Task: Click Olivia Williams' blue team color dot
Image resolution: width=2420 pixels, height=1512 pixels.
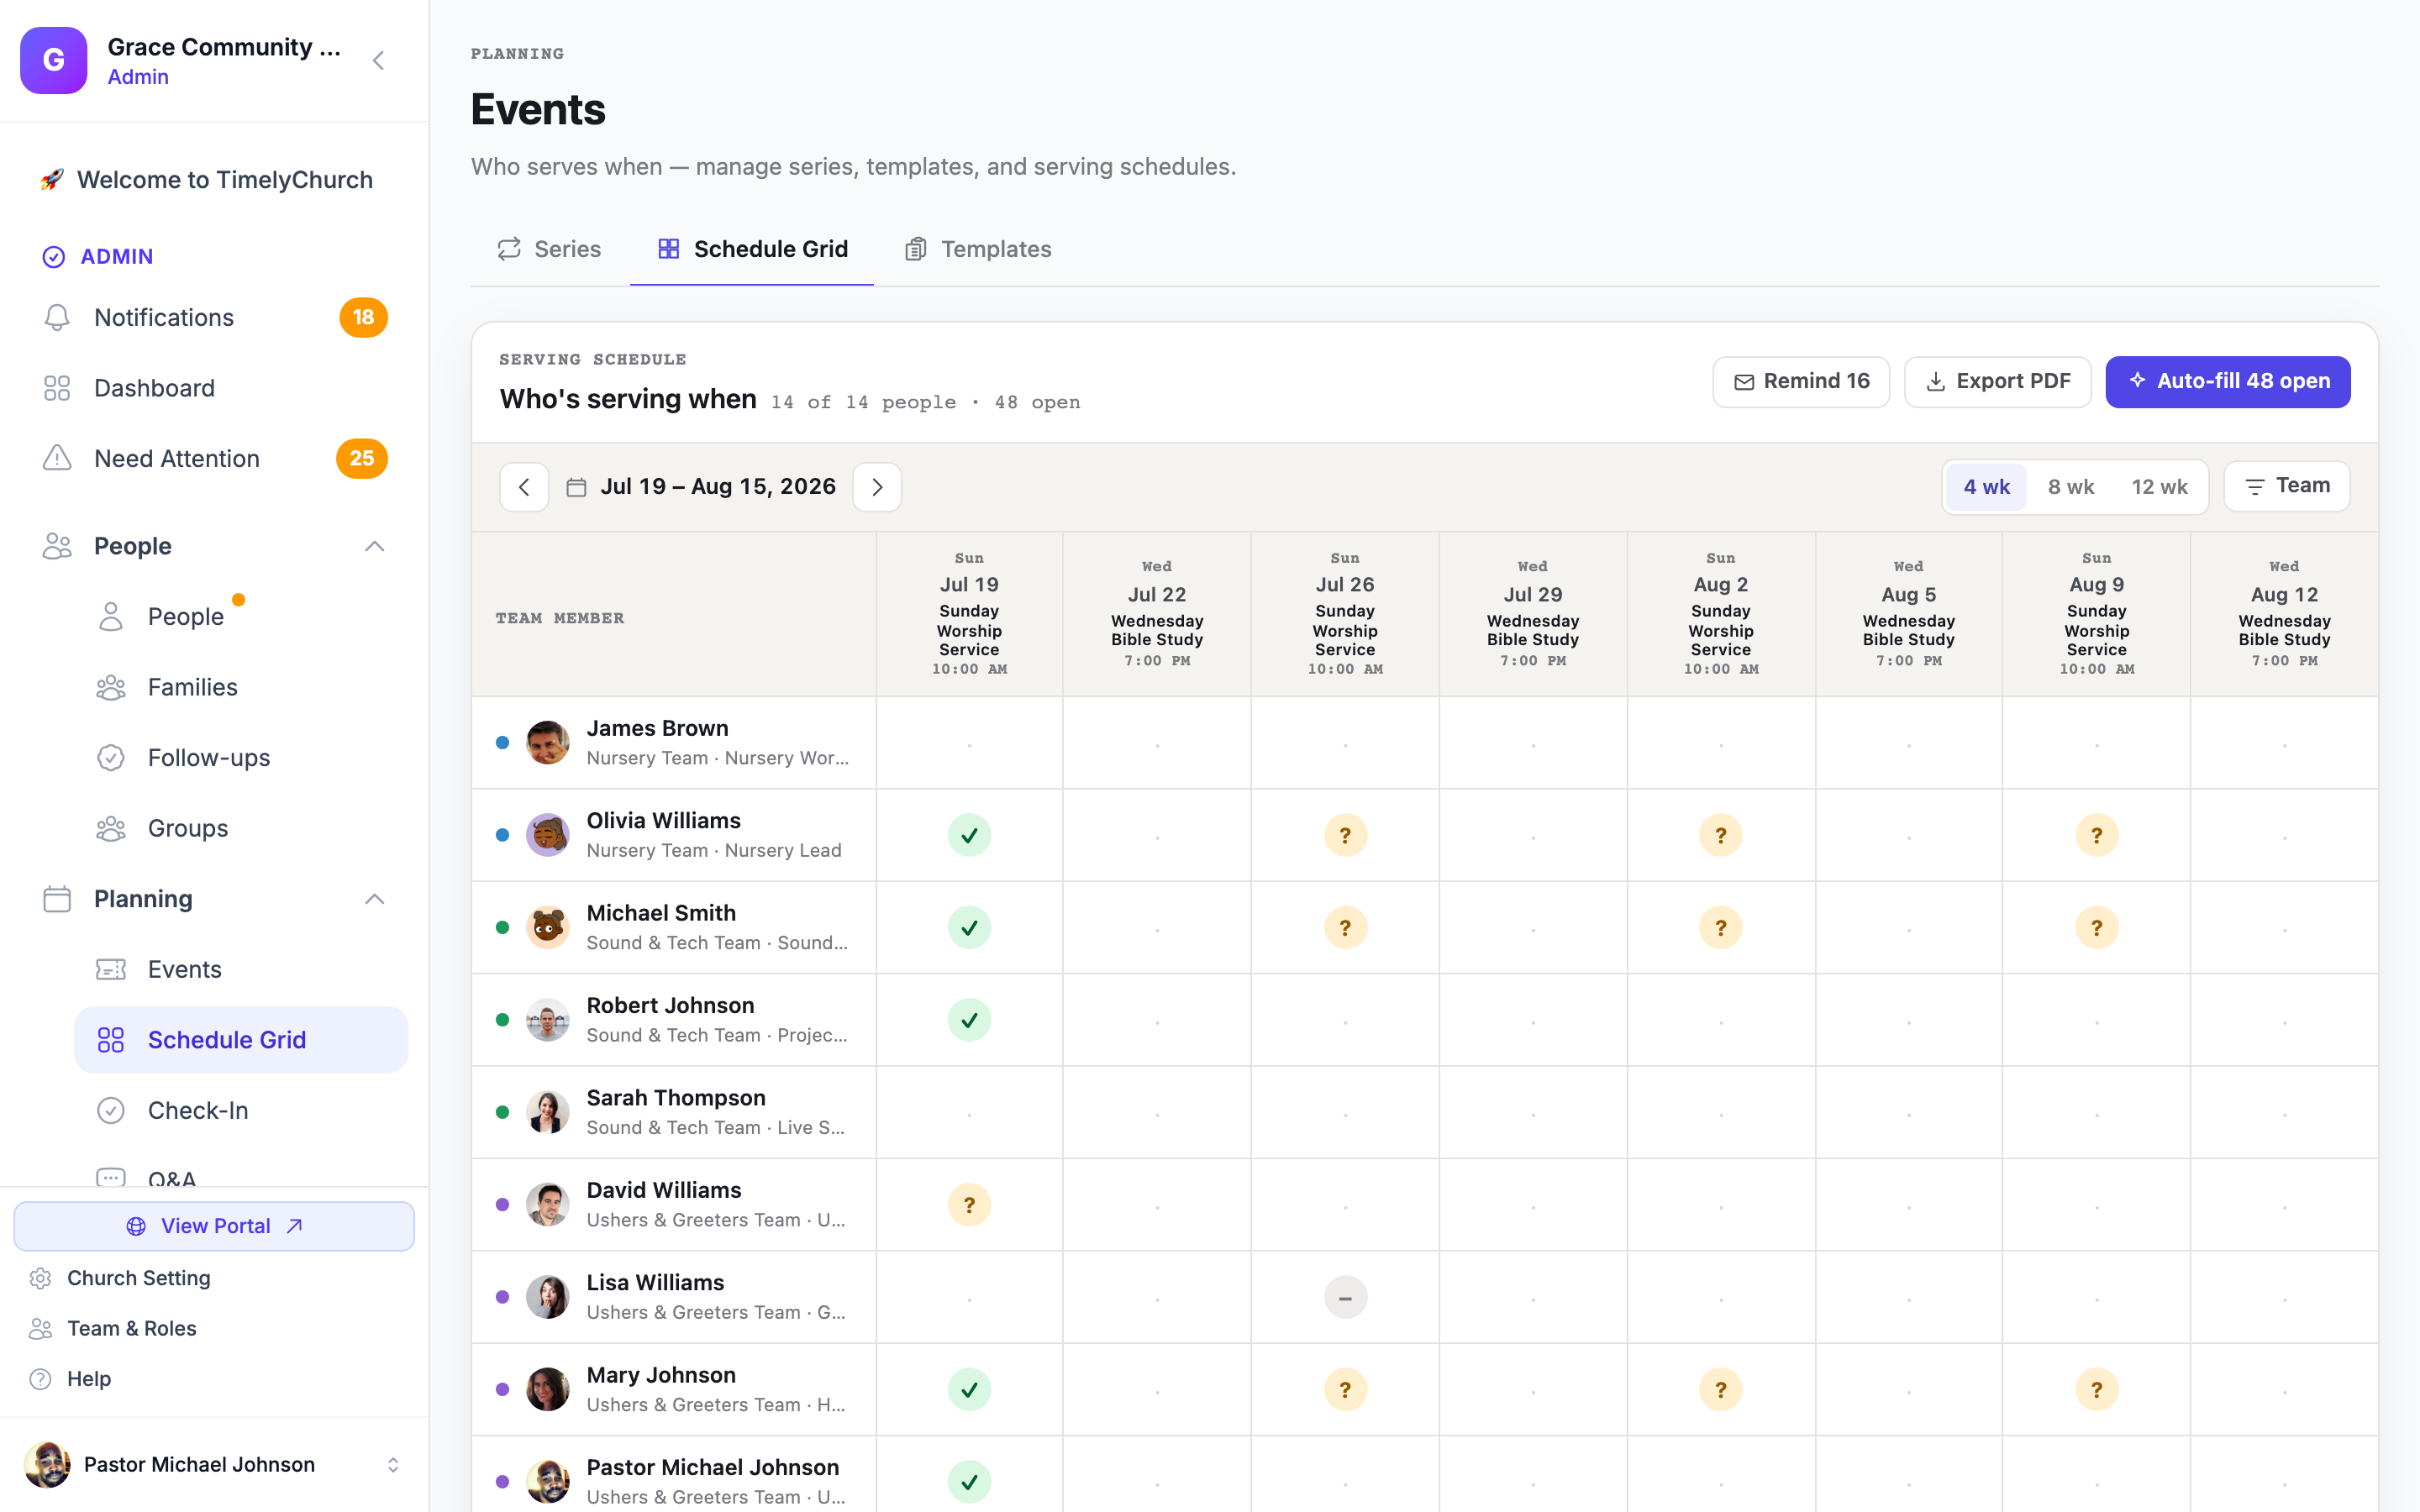Action: [503, 835]
